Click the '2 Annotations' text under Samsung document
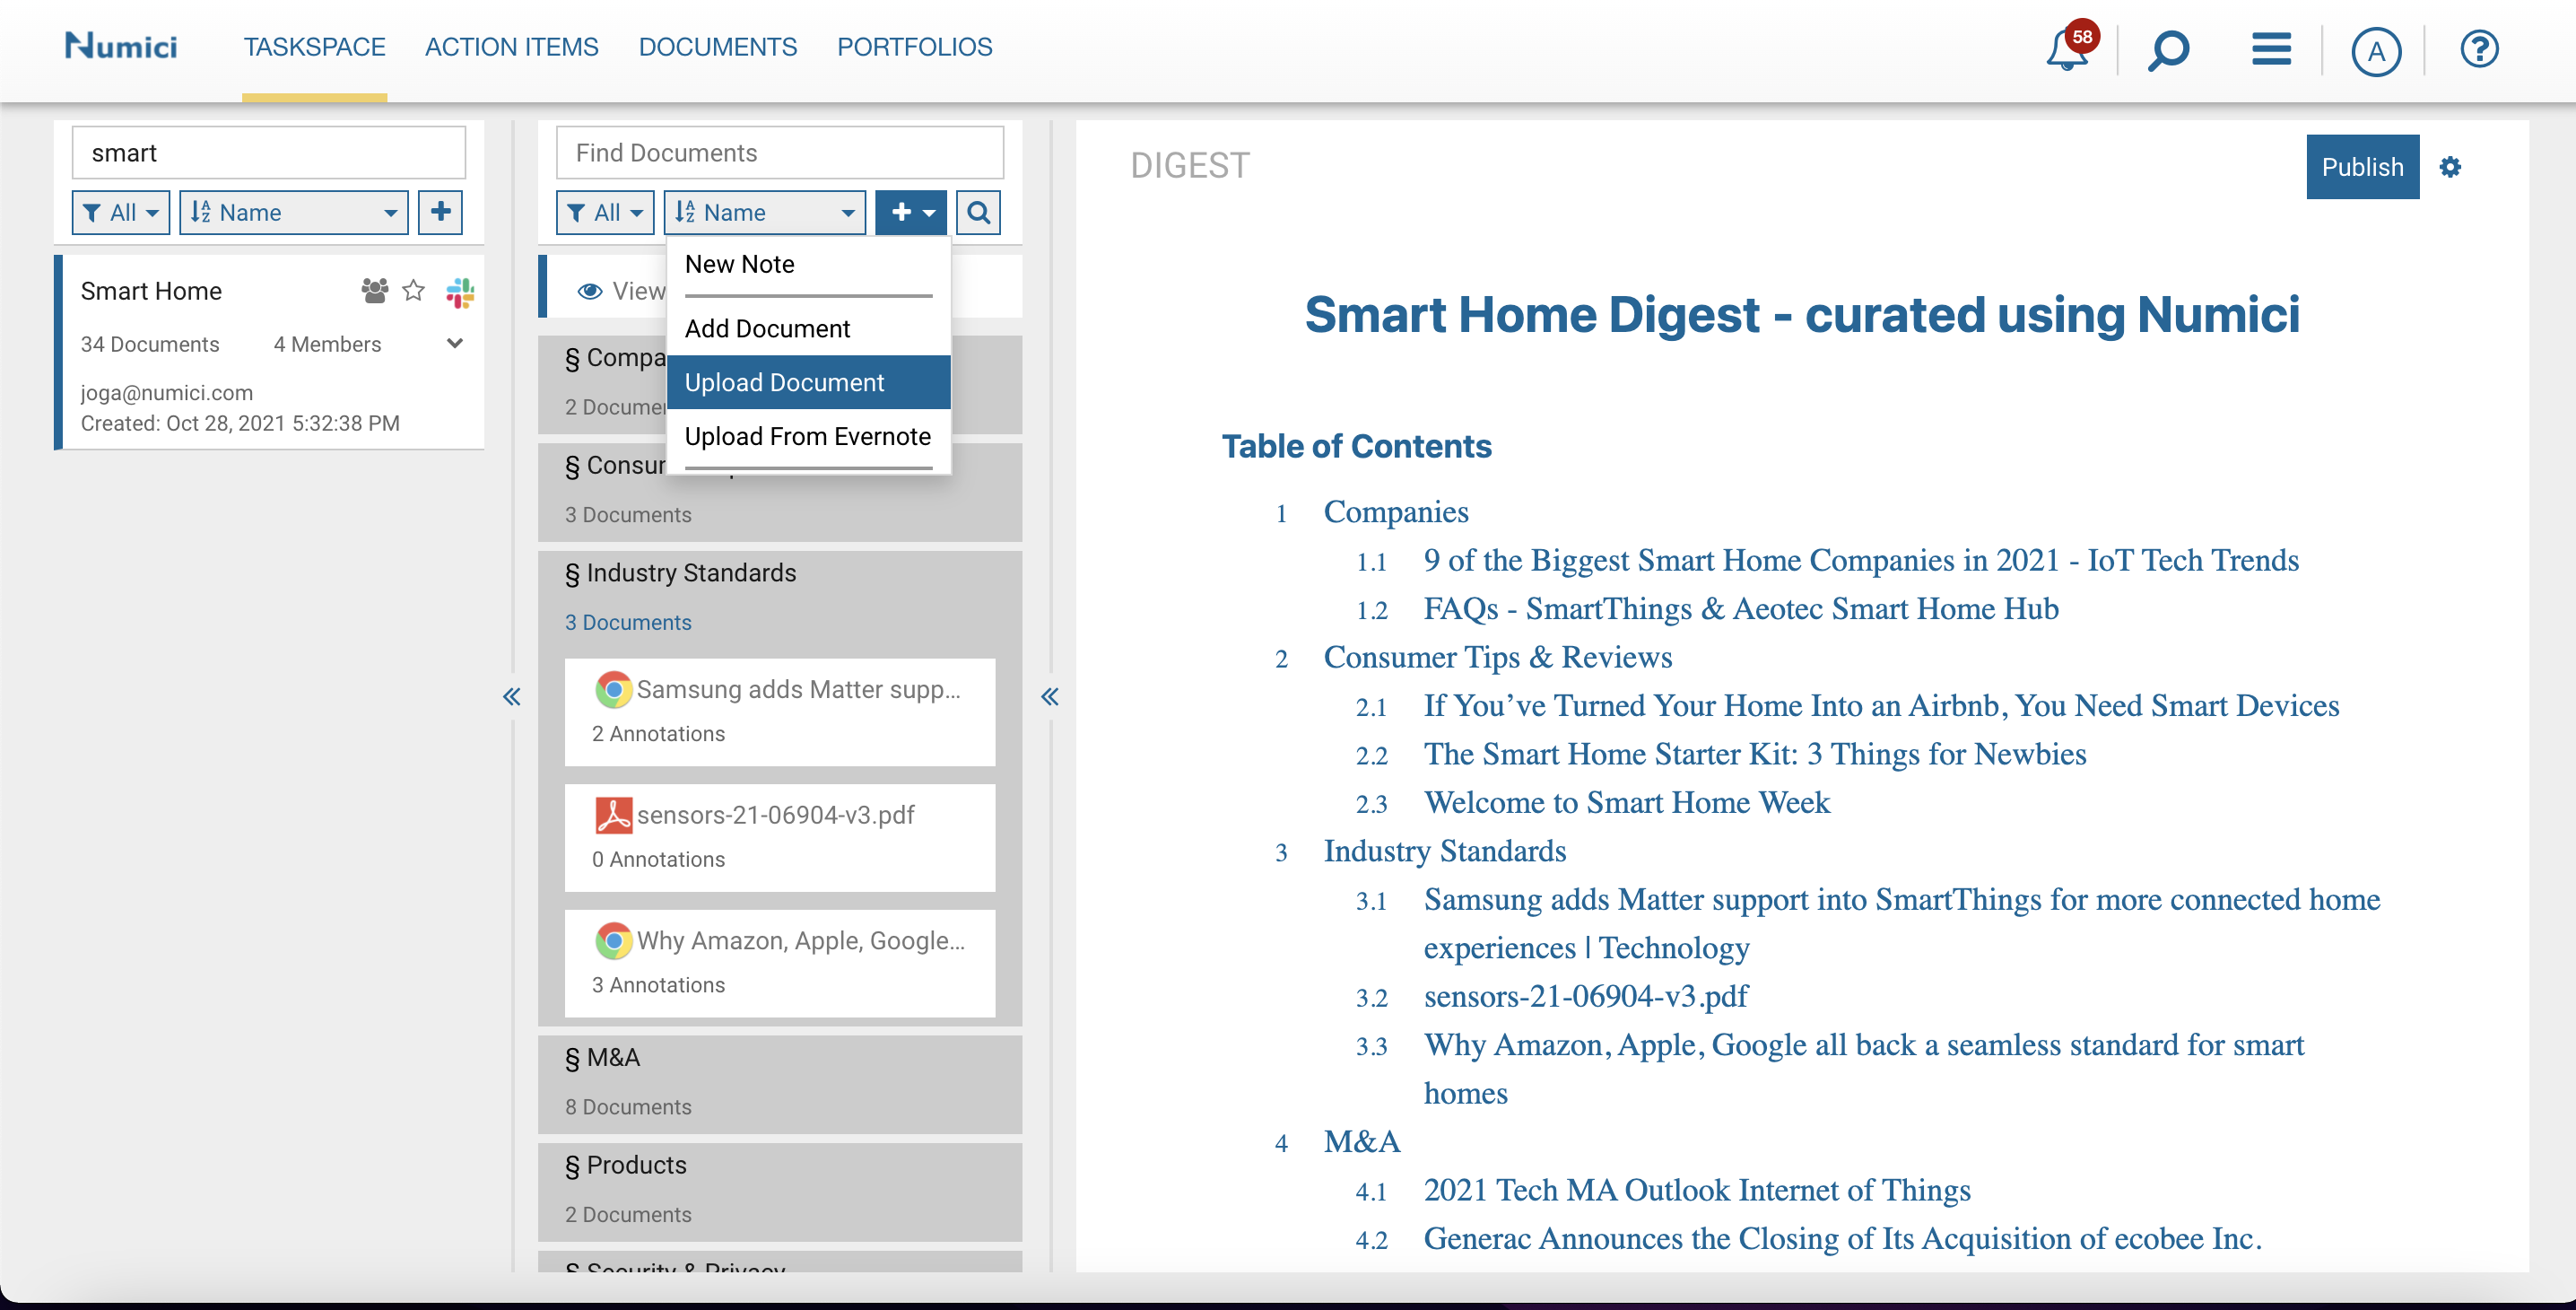Viewport: 2576px width, 1310px height. 658,733
